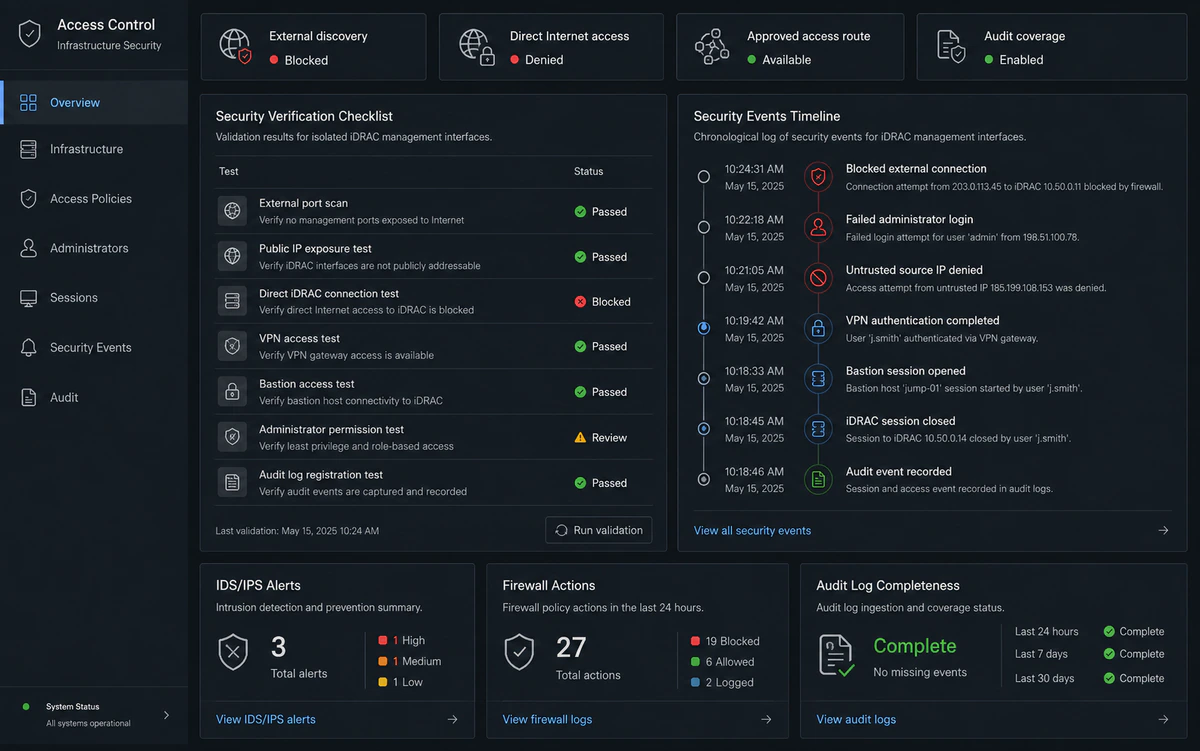Click the Direct iDRAC connection test server icon
Image resolution: width=1200 pixels, height=751 pixels.
pos(232,301)
